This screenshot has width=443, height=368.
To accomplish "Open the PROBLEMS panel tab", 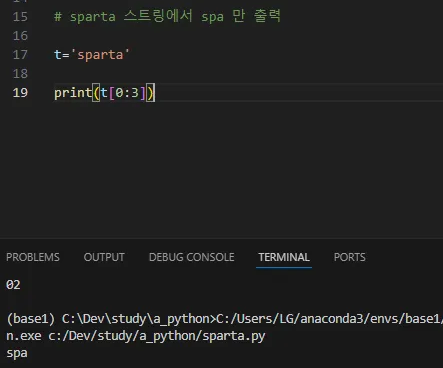I will [33, 257].
